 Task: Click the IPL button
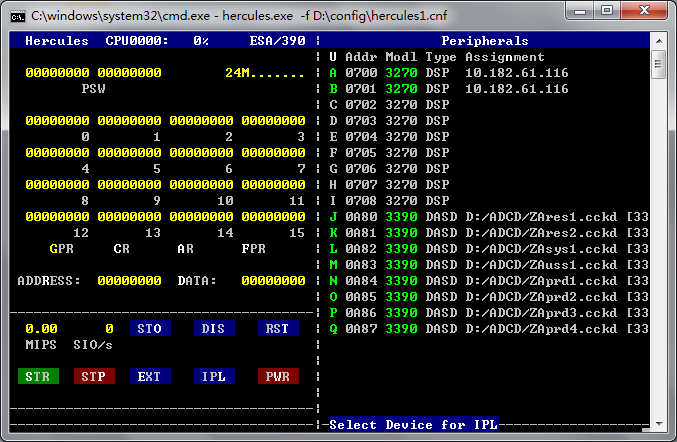coord(214,376)
